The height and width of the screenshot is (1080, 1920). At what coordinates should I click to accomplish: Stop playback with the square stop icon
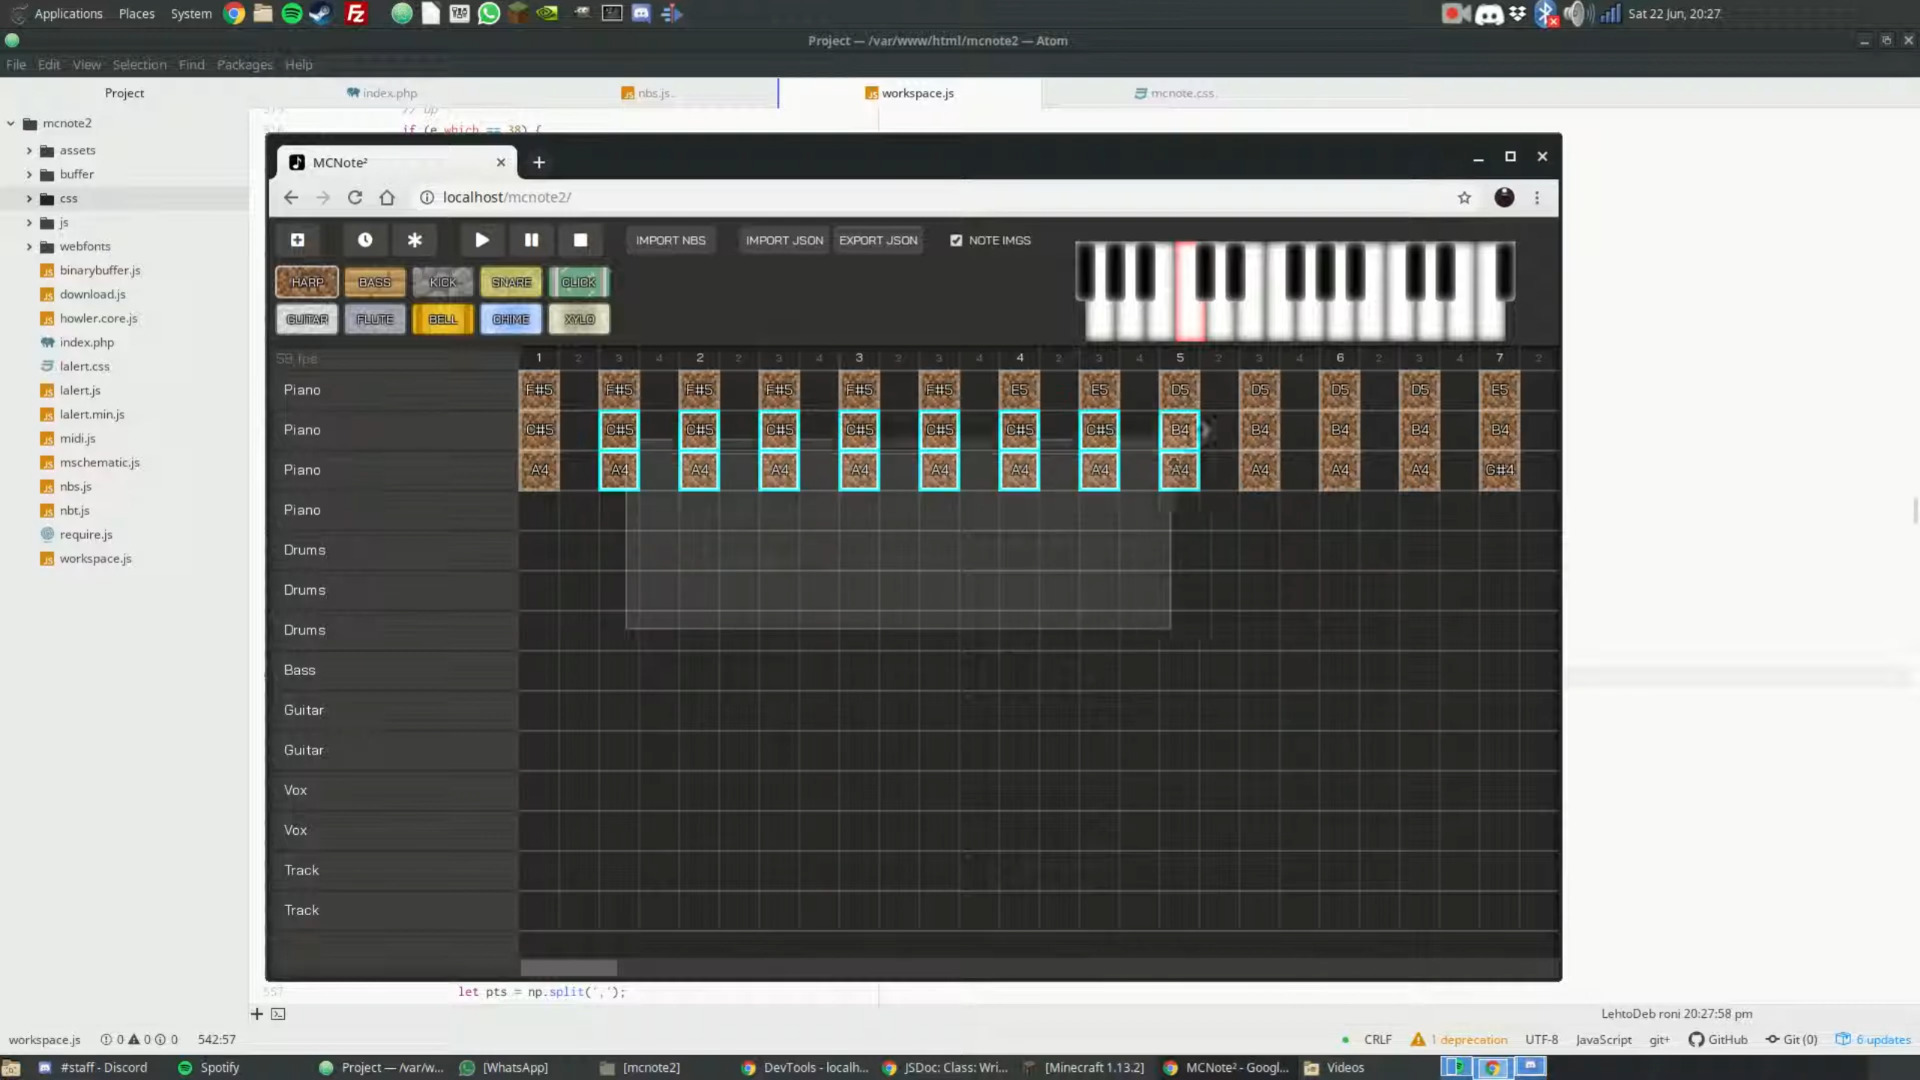[580, 240]
